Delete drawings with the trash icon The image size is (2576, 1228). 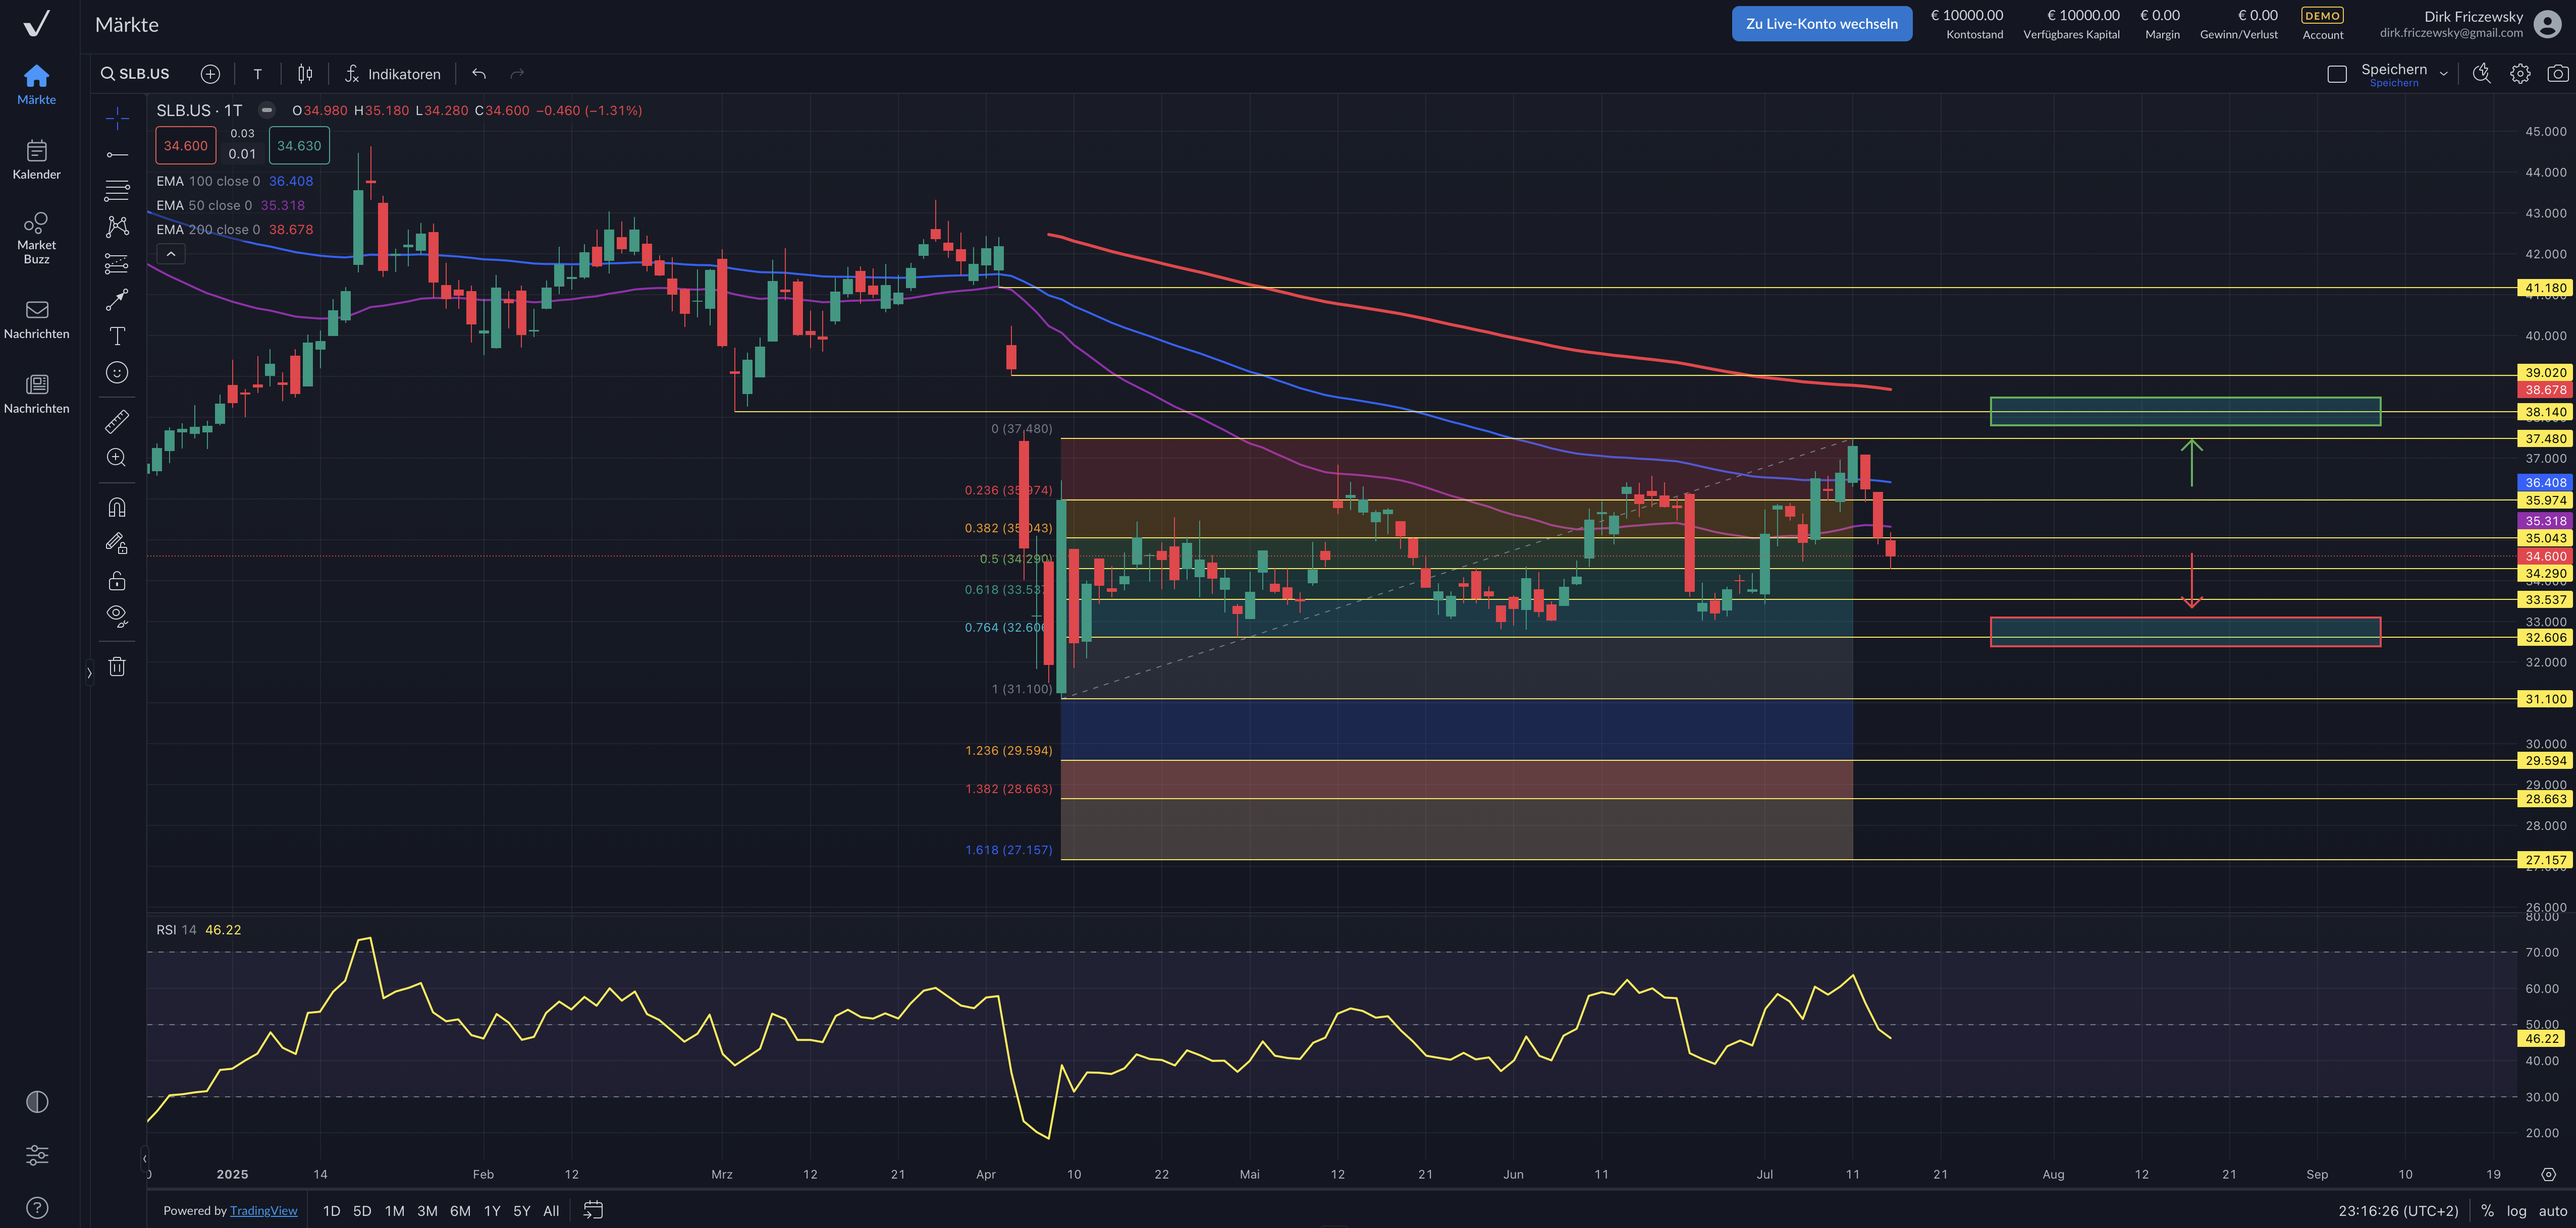click(x=117, y=667)
